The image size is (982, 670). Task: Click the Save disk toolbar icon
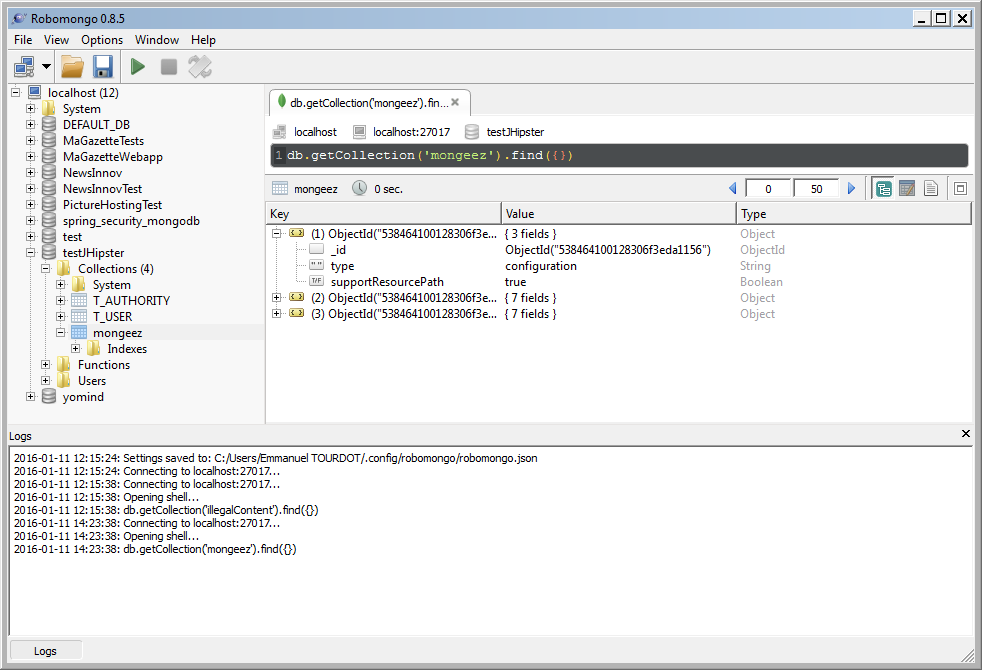[x=103, y=66]
